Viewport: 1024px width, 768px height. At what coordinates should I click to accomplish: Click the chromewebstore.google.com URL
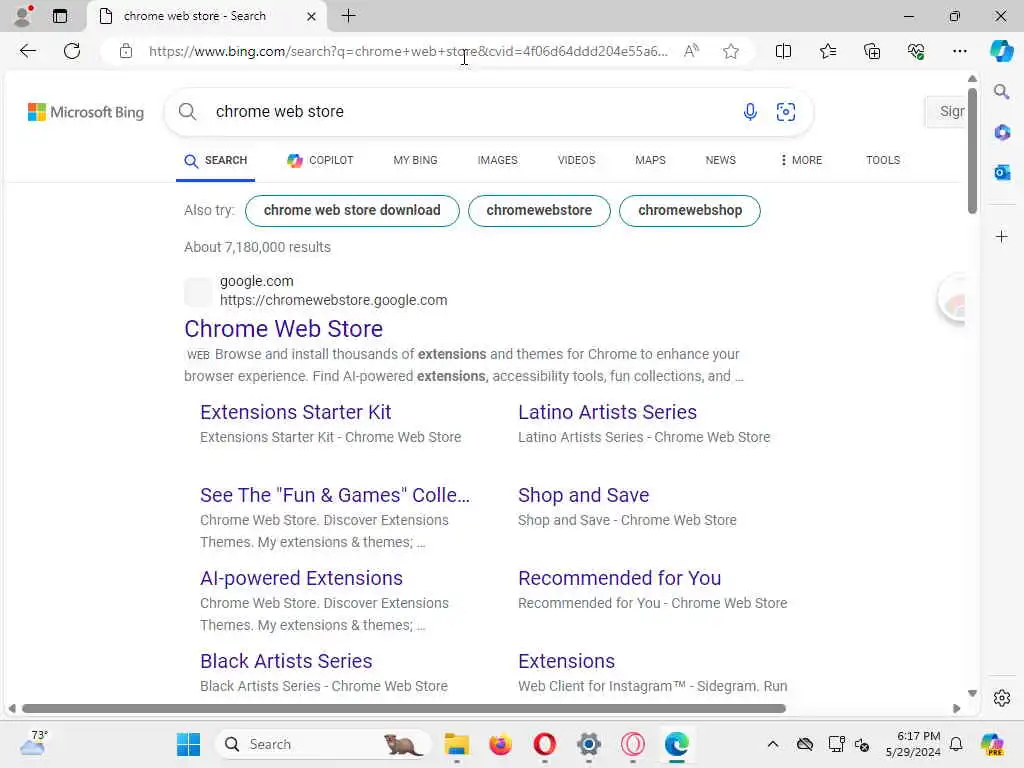333,300
